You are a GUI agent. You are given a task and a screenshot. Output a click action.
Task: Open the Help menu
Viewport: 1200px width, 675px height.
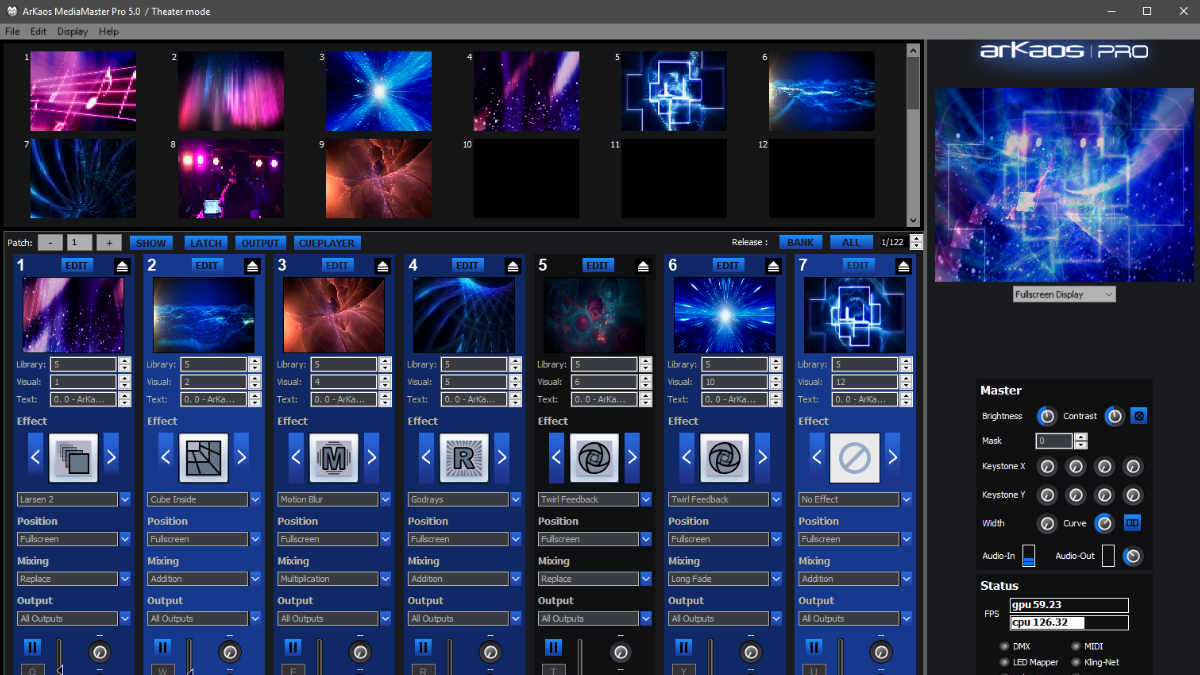coord(108,32)
